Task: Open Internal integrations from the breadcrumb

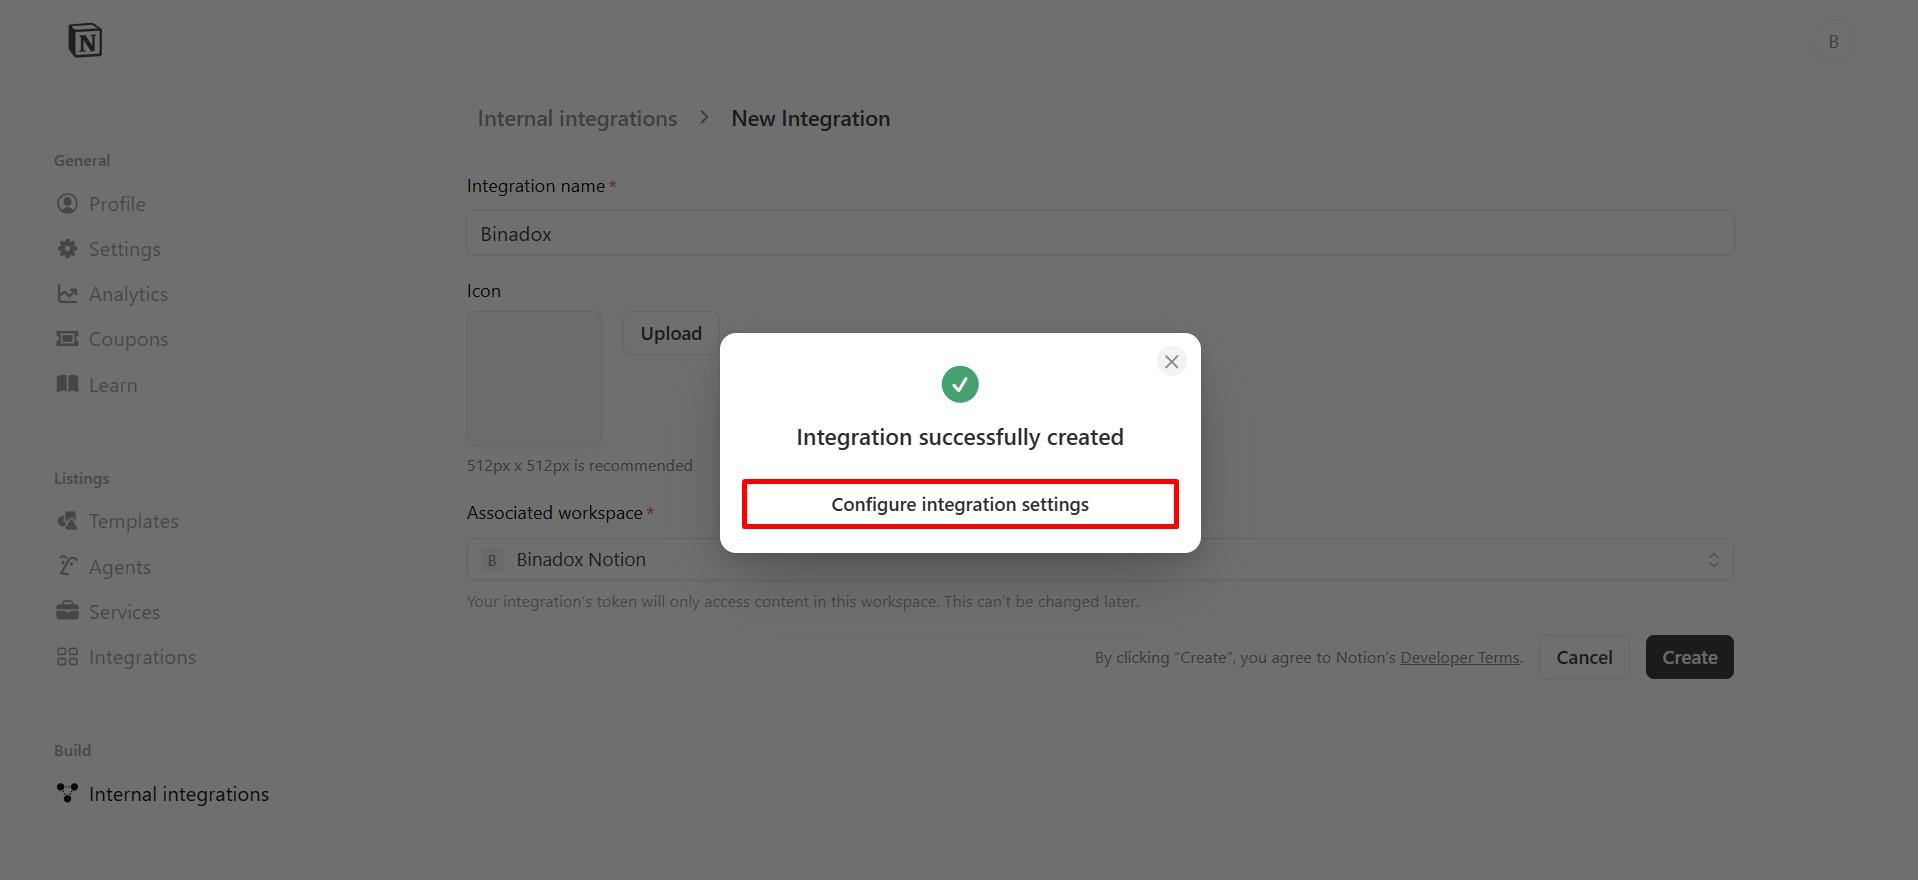Action: [x=576, y=117]
